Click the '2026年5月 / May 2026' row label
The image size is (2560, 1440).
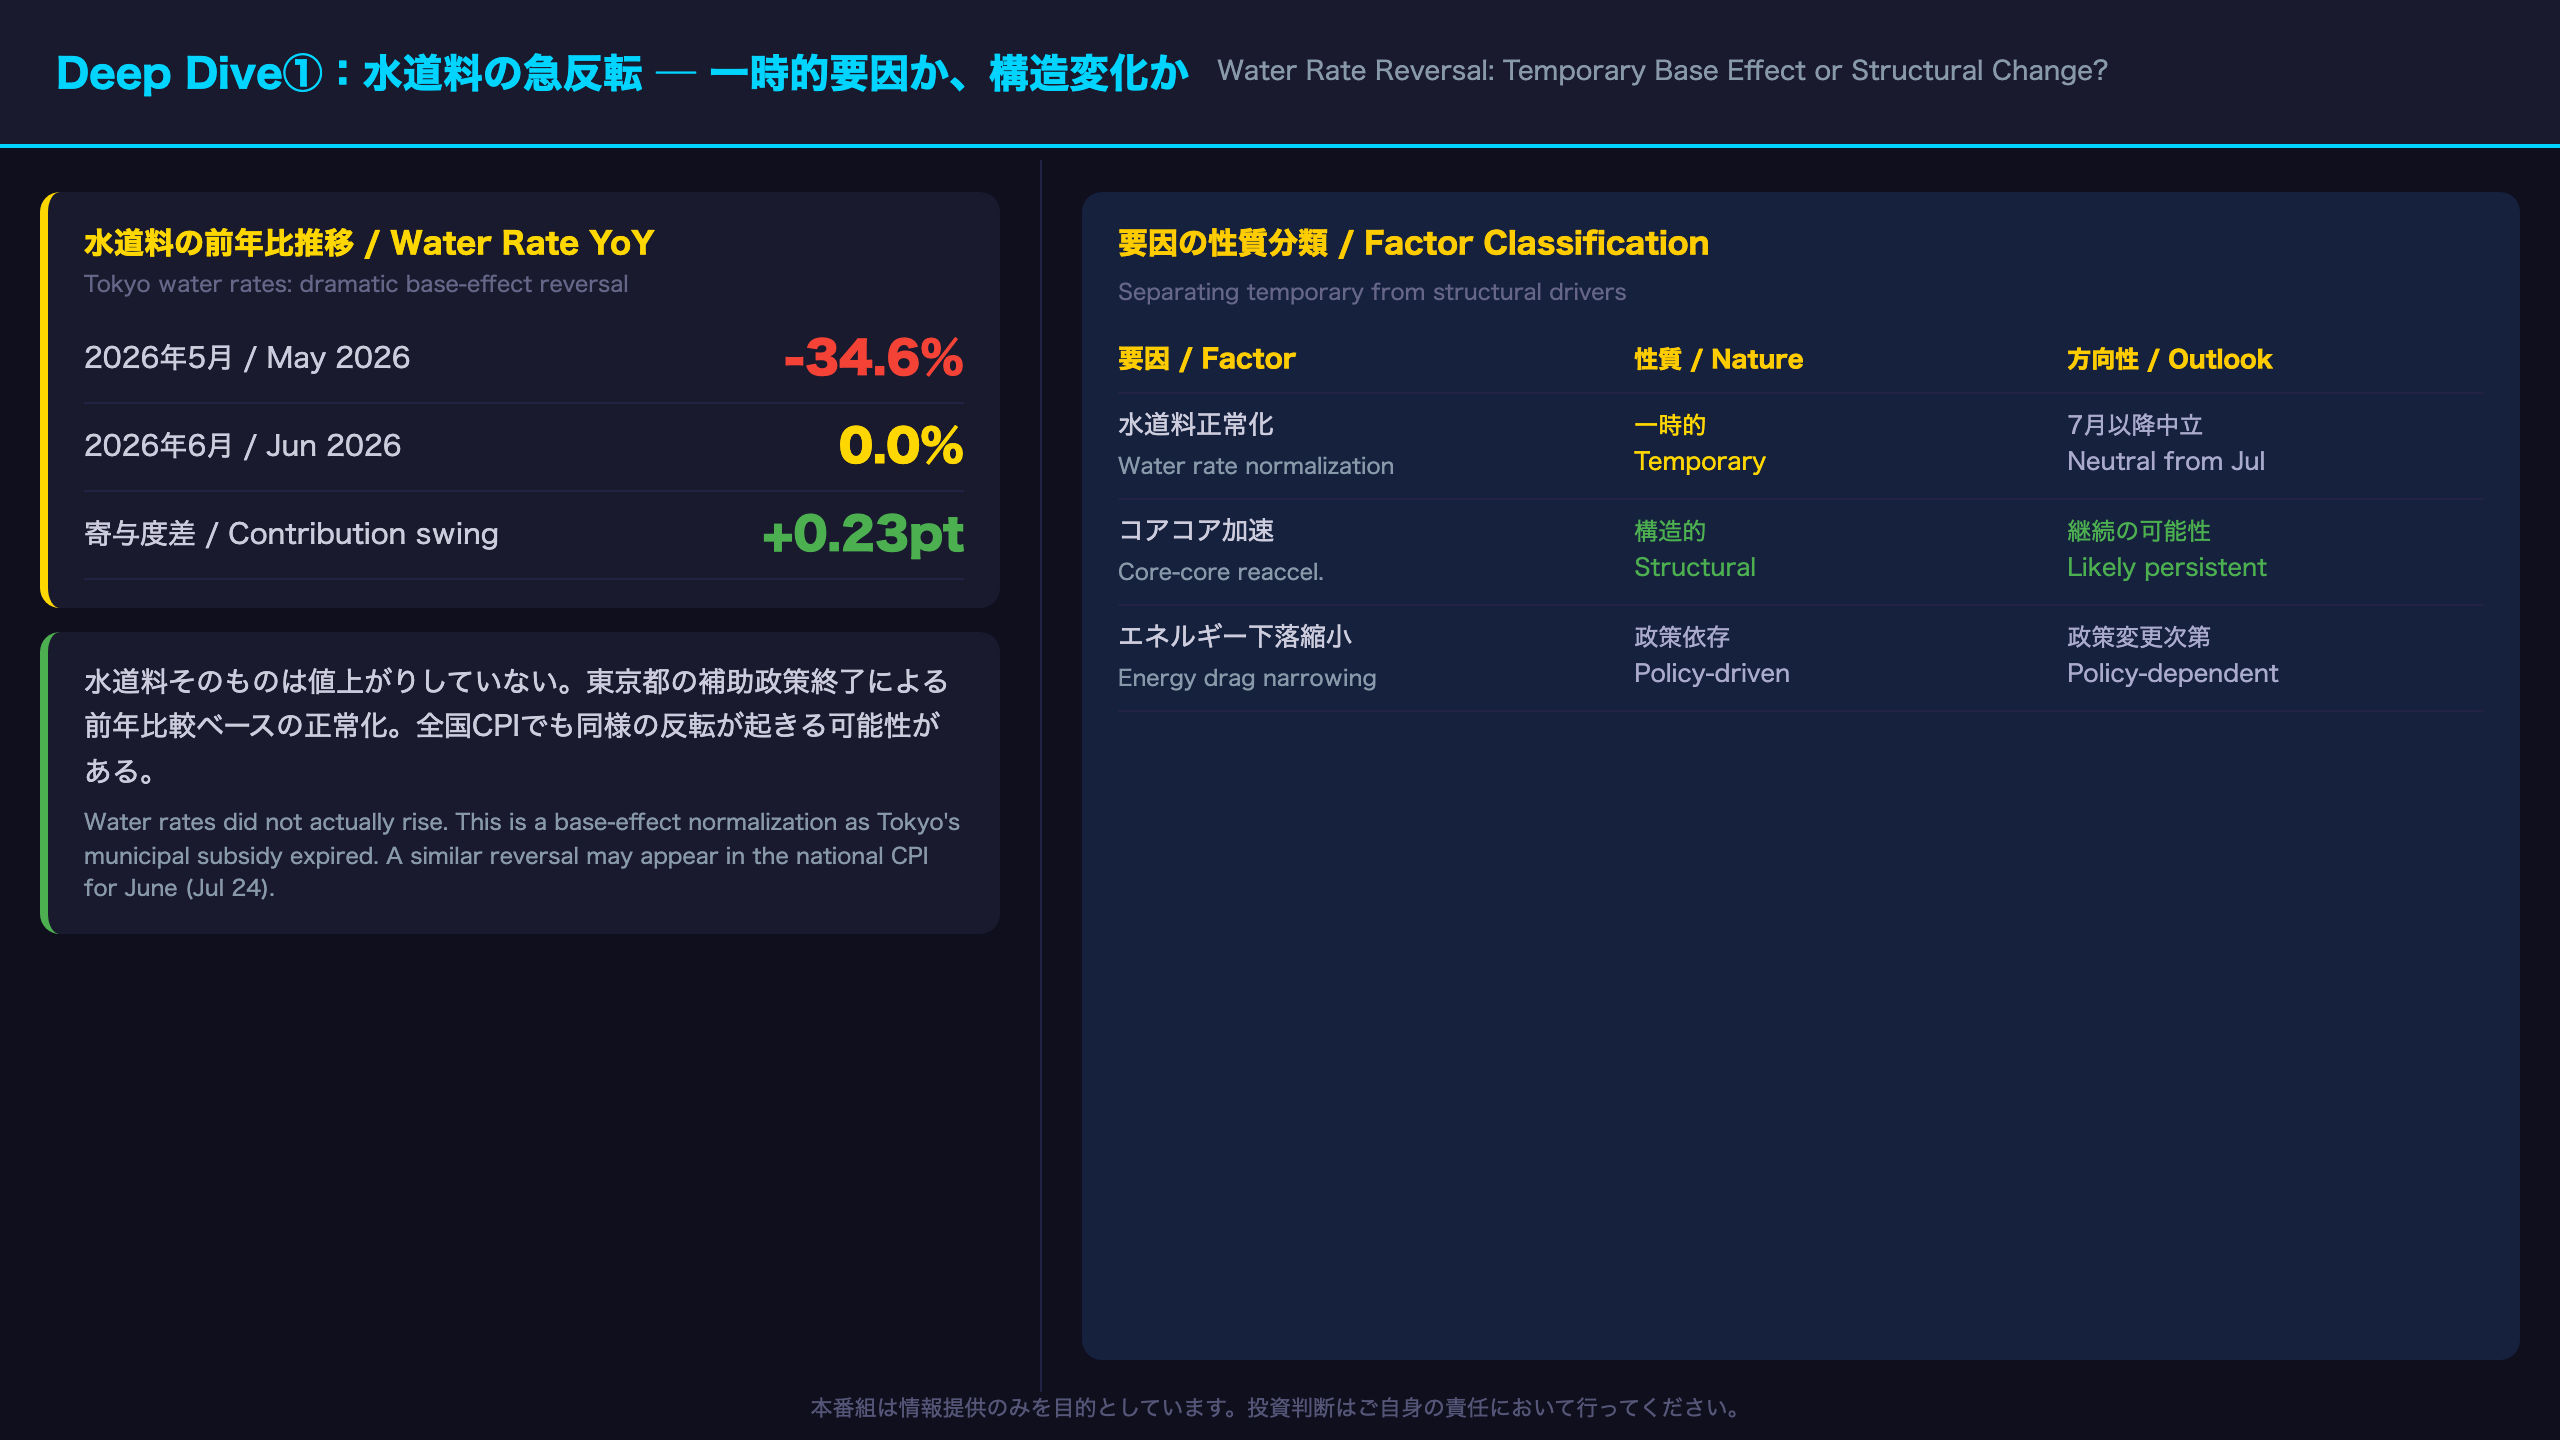[247, 358]
